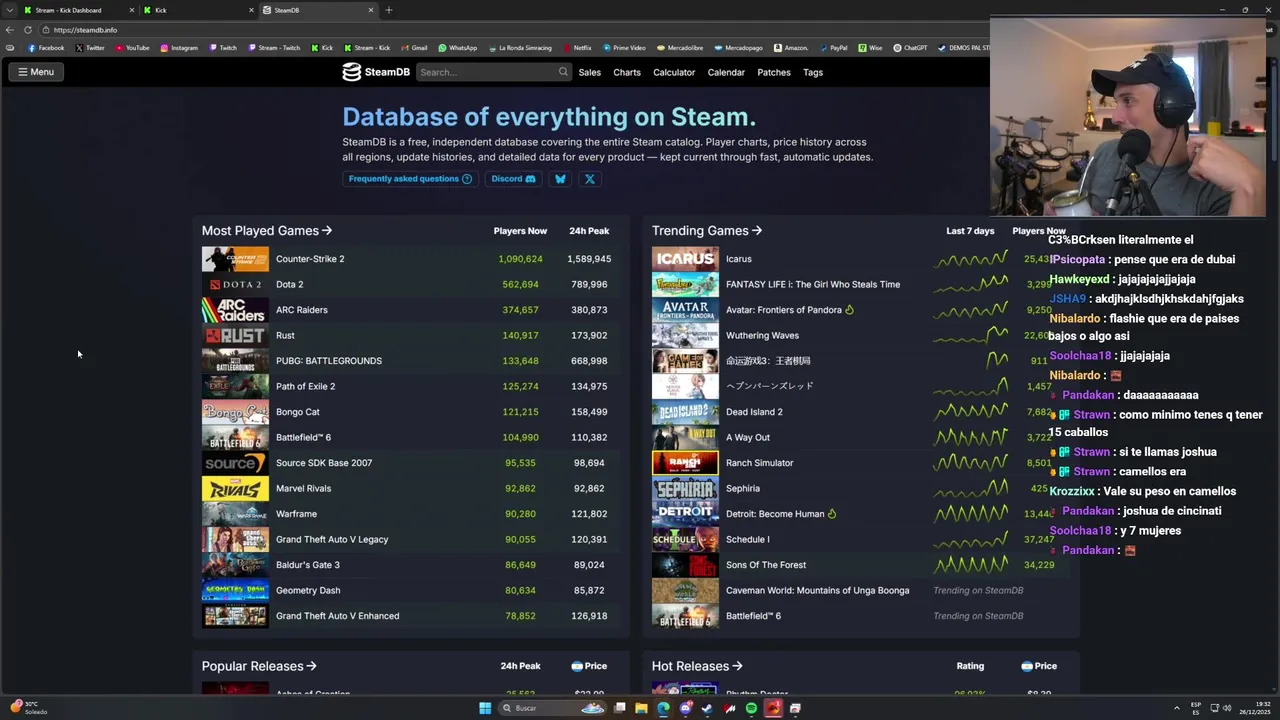Open the Netflix bookmark

577,48
